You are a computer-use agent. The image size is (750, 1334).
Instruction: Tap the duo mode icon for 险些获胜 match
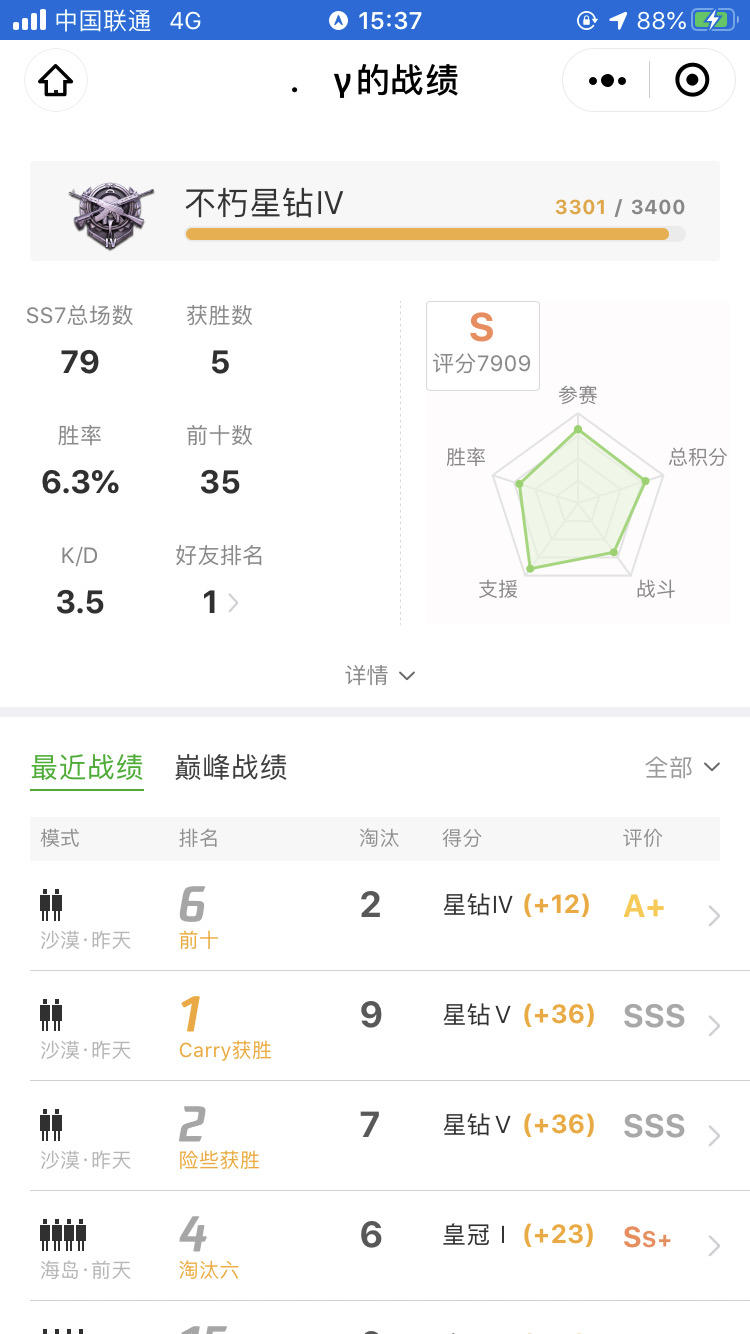[51, 1125]
